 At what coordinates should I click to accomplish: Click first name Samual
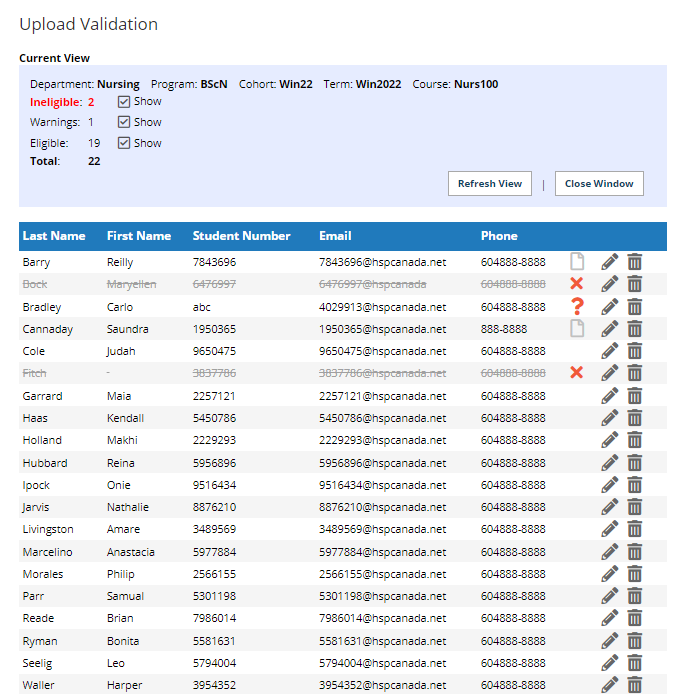(125, 596)
